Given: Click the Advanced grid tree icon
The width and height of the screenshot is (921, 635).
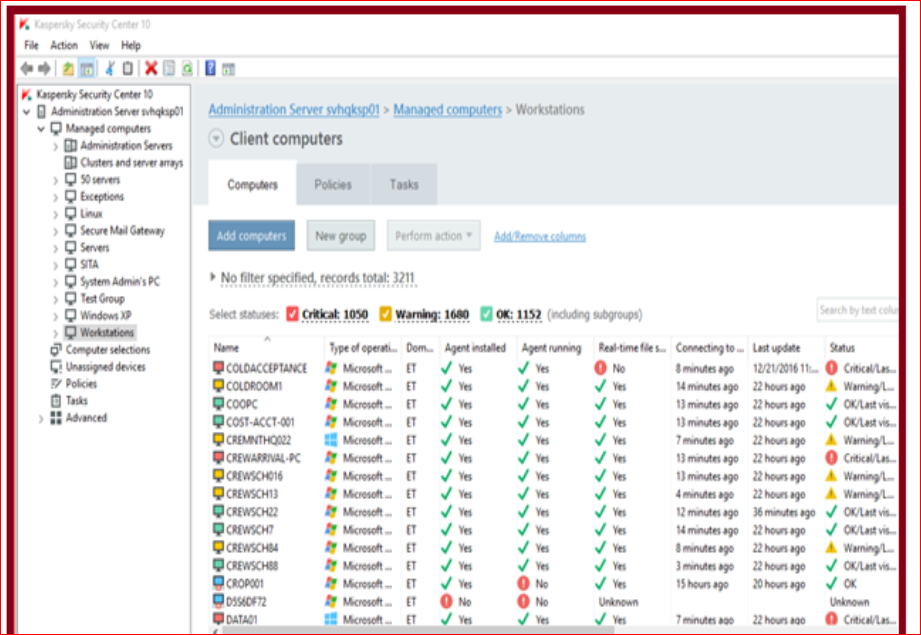Looking at the screenshot, I should coord(56,418).
